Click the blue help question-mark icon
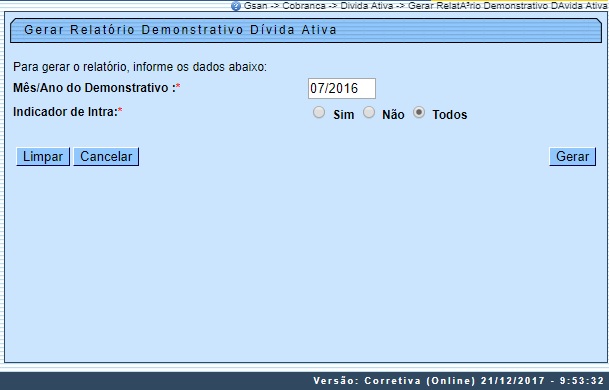The image size is (609, 390). [236, 6]
